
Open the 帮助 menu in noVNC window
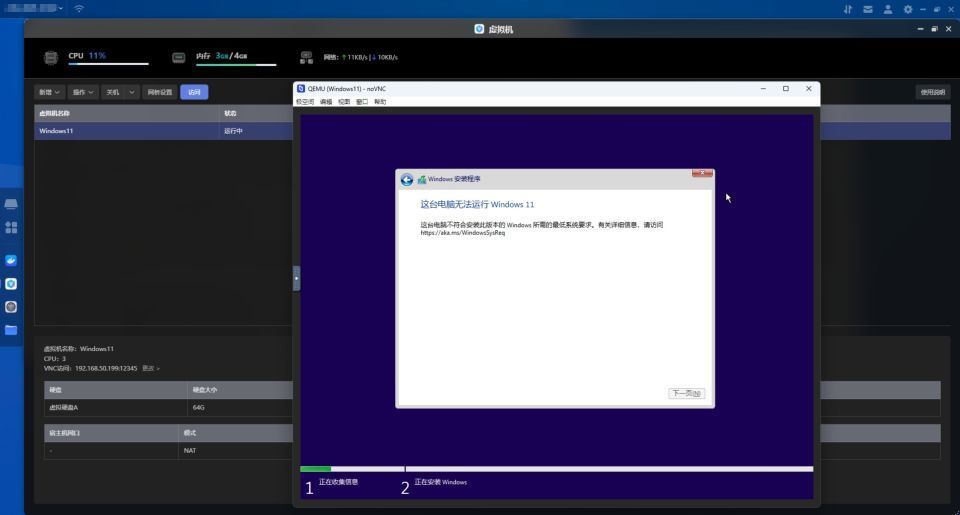[380, 102]
